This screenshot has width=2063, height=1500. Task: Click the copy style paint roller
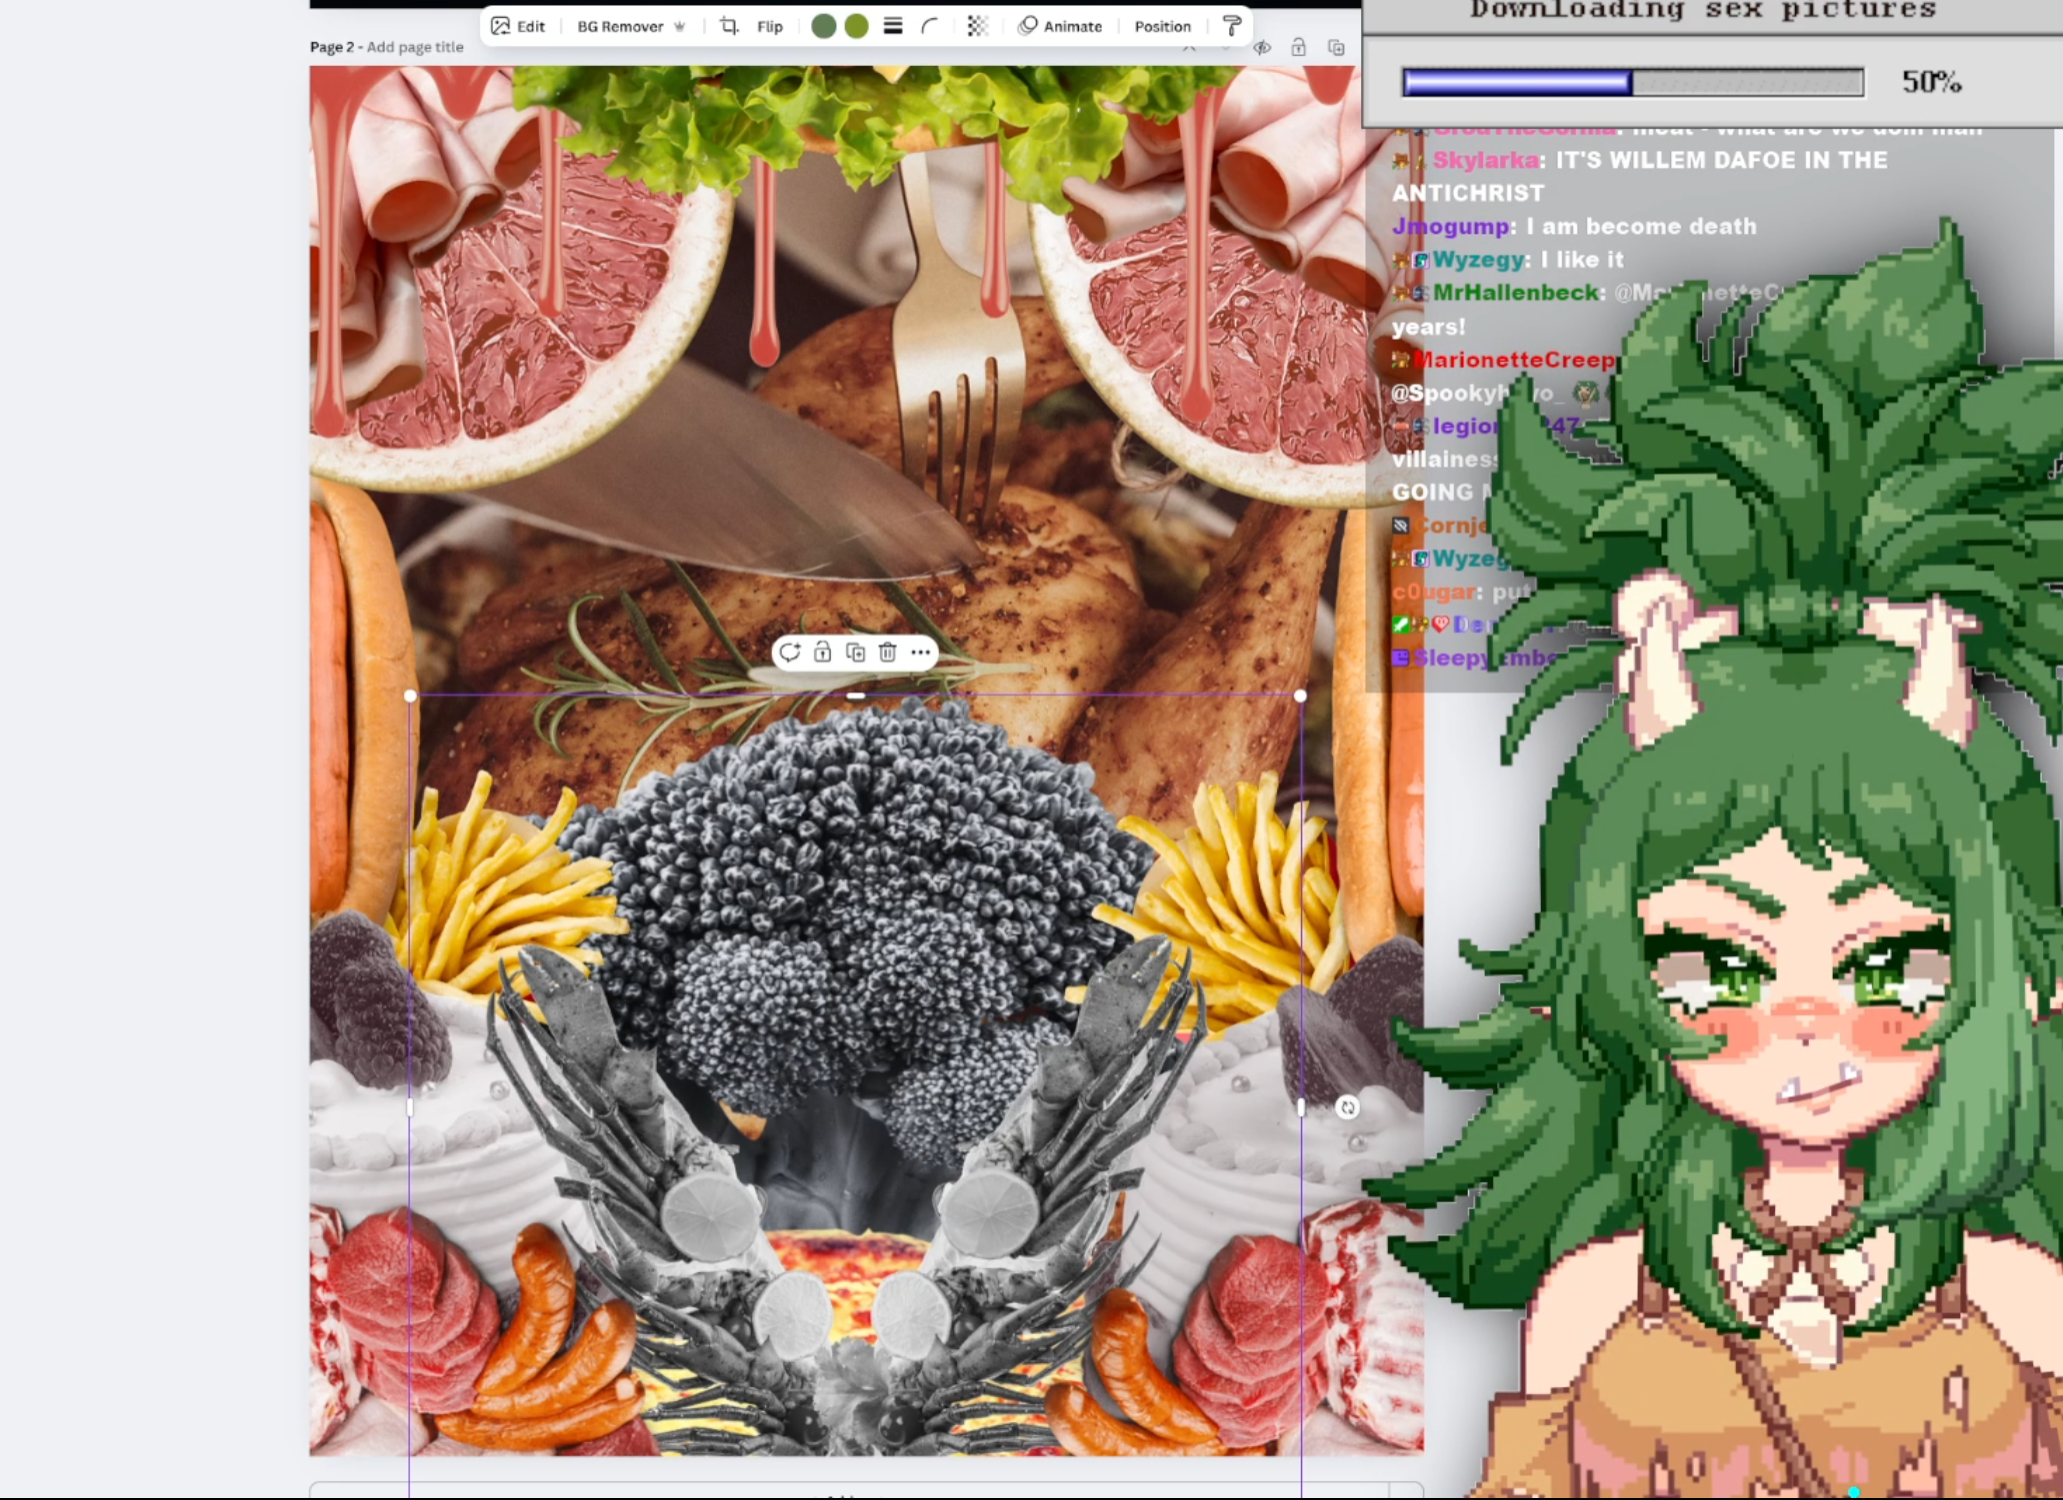(x=1232, y=26)
